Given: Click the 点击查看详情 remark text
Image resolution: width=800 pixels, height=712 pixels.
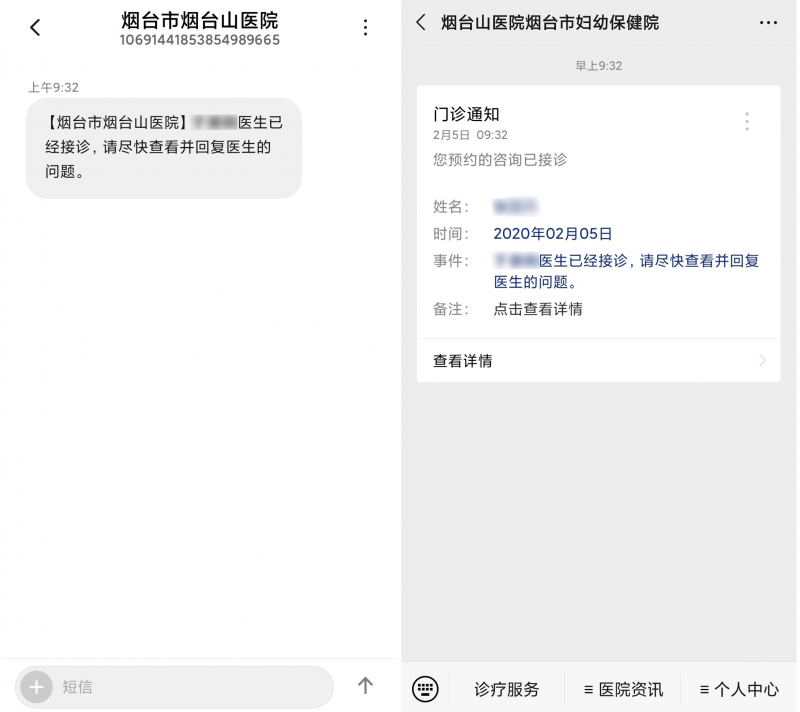Looking at the screenshot, I should [x=538, y=309].
